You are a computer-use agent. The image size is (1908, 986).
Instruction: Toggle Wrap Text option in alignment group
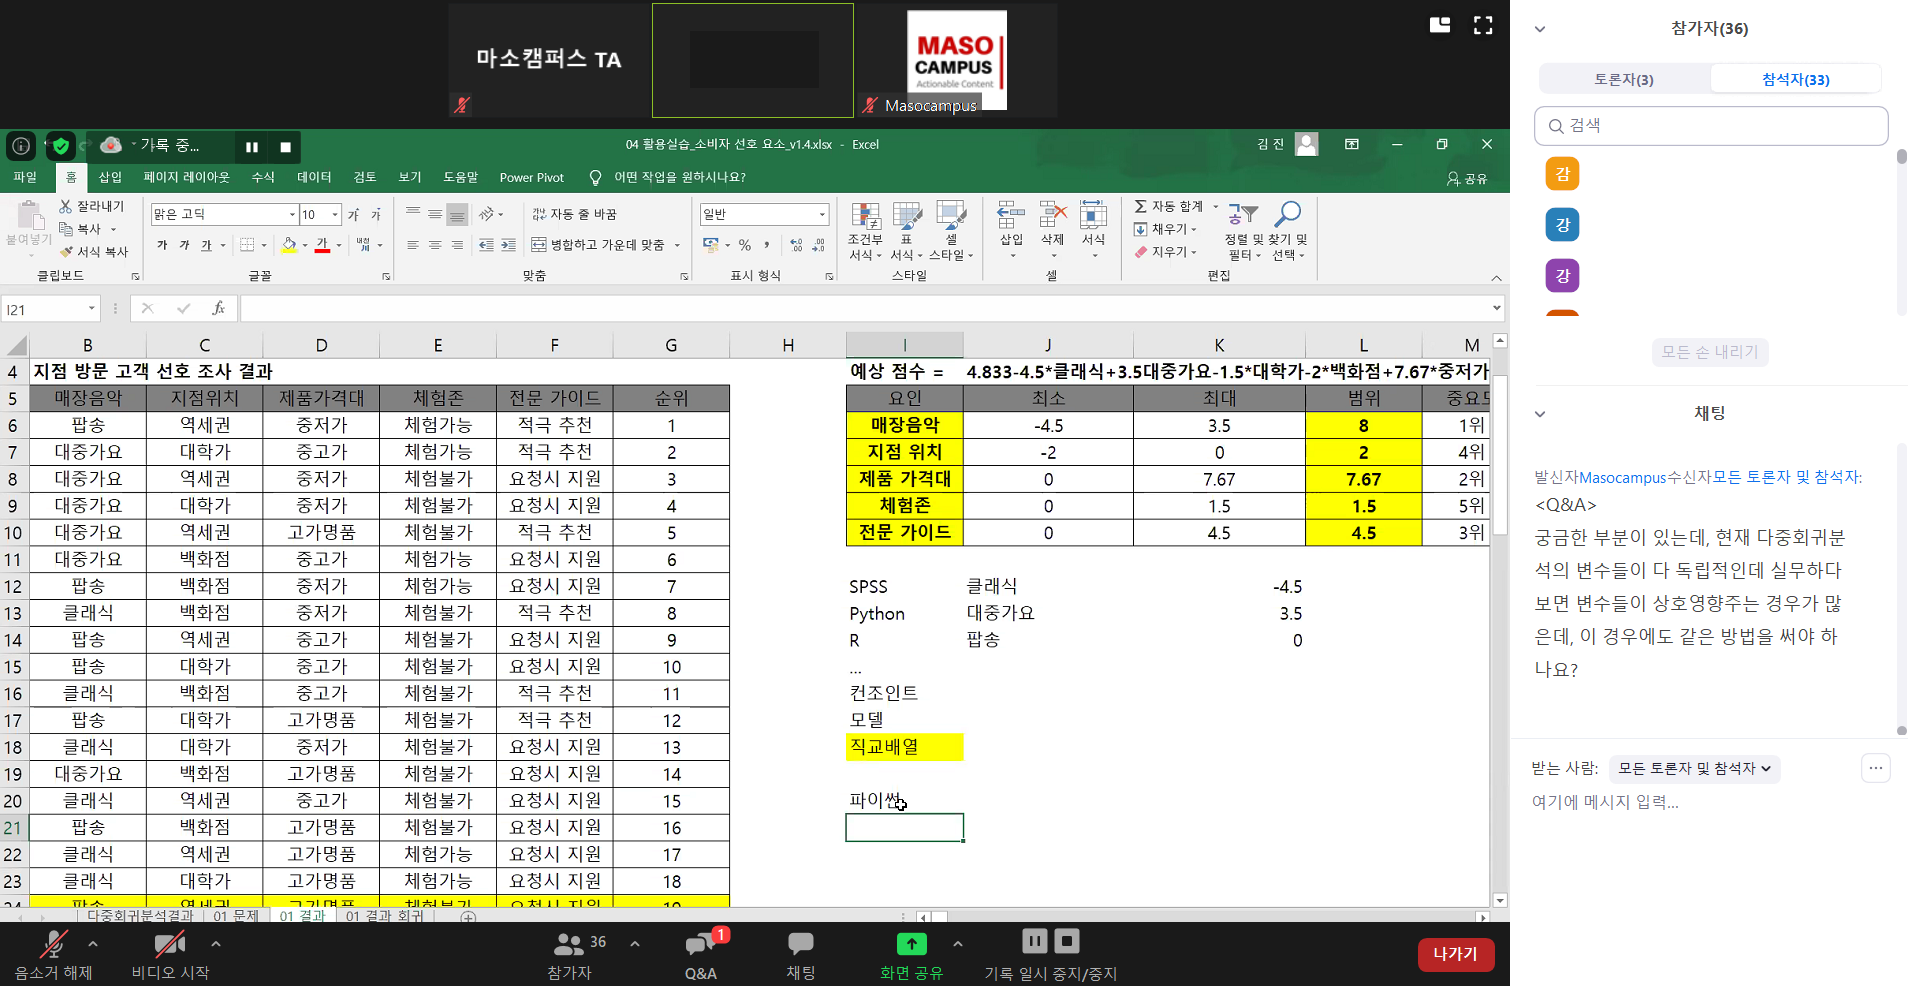(x=539, y=215)
